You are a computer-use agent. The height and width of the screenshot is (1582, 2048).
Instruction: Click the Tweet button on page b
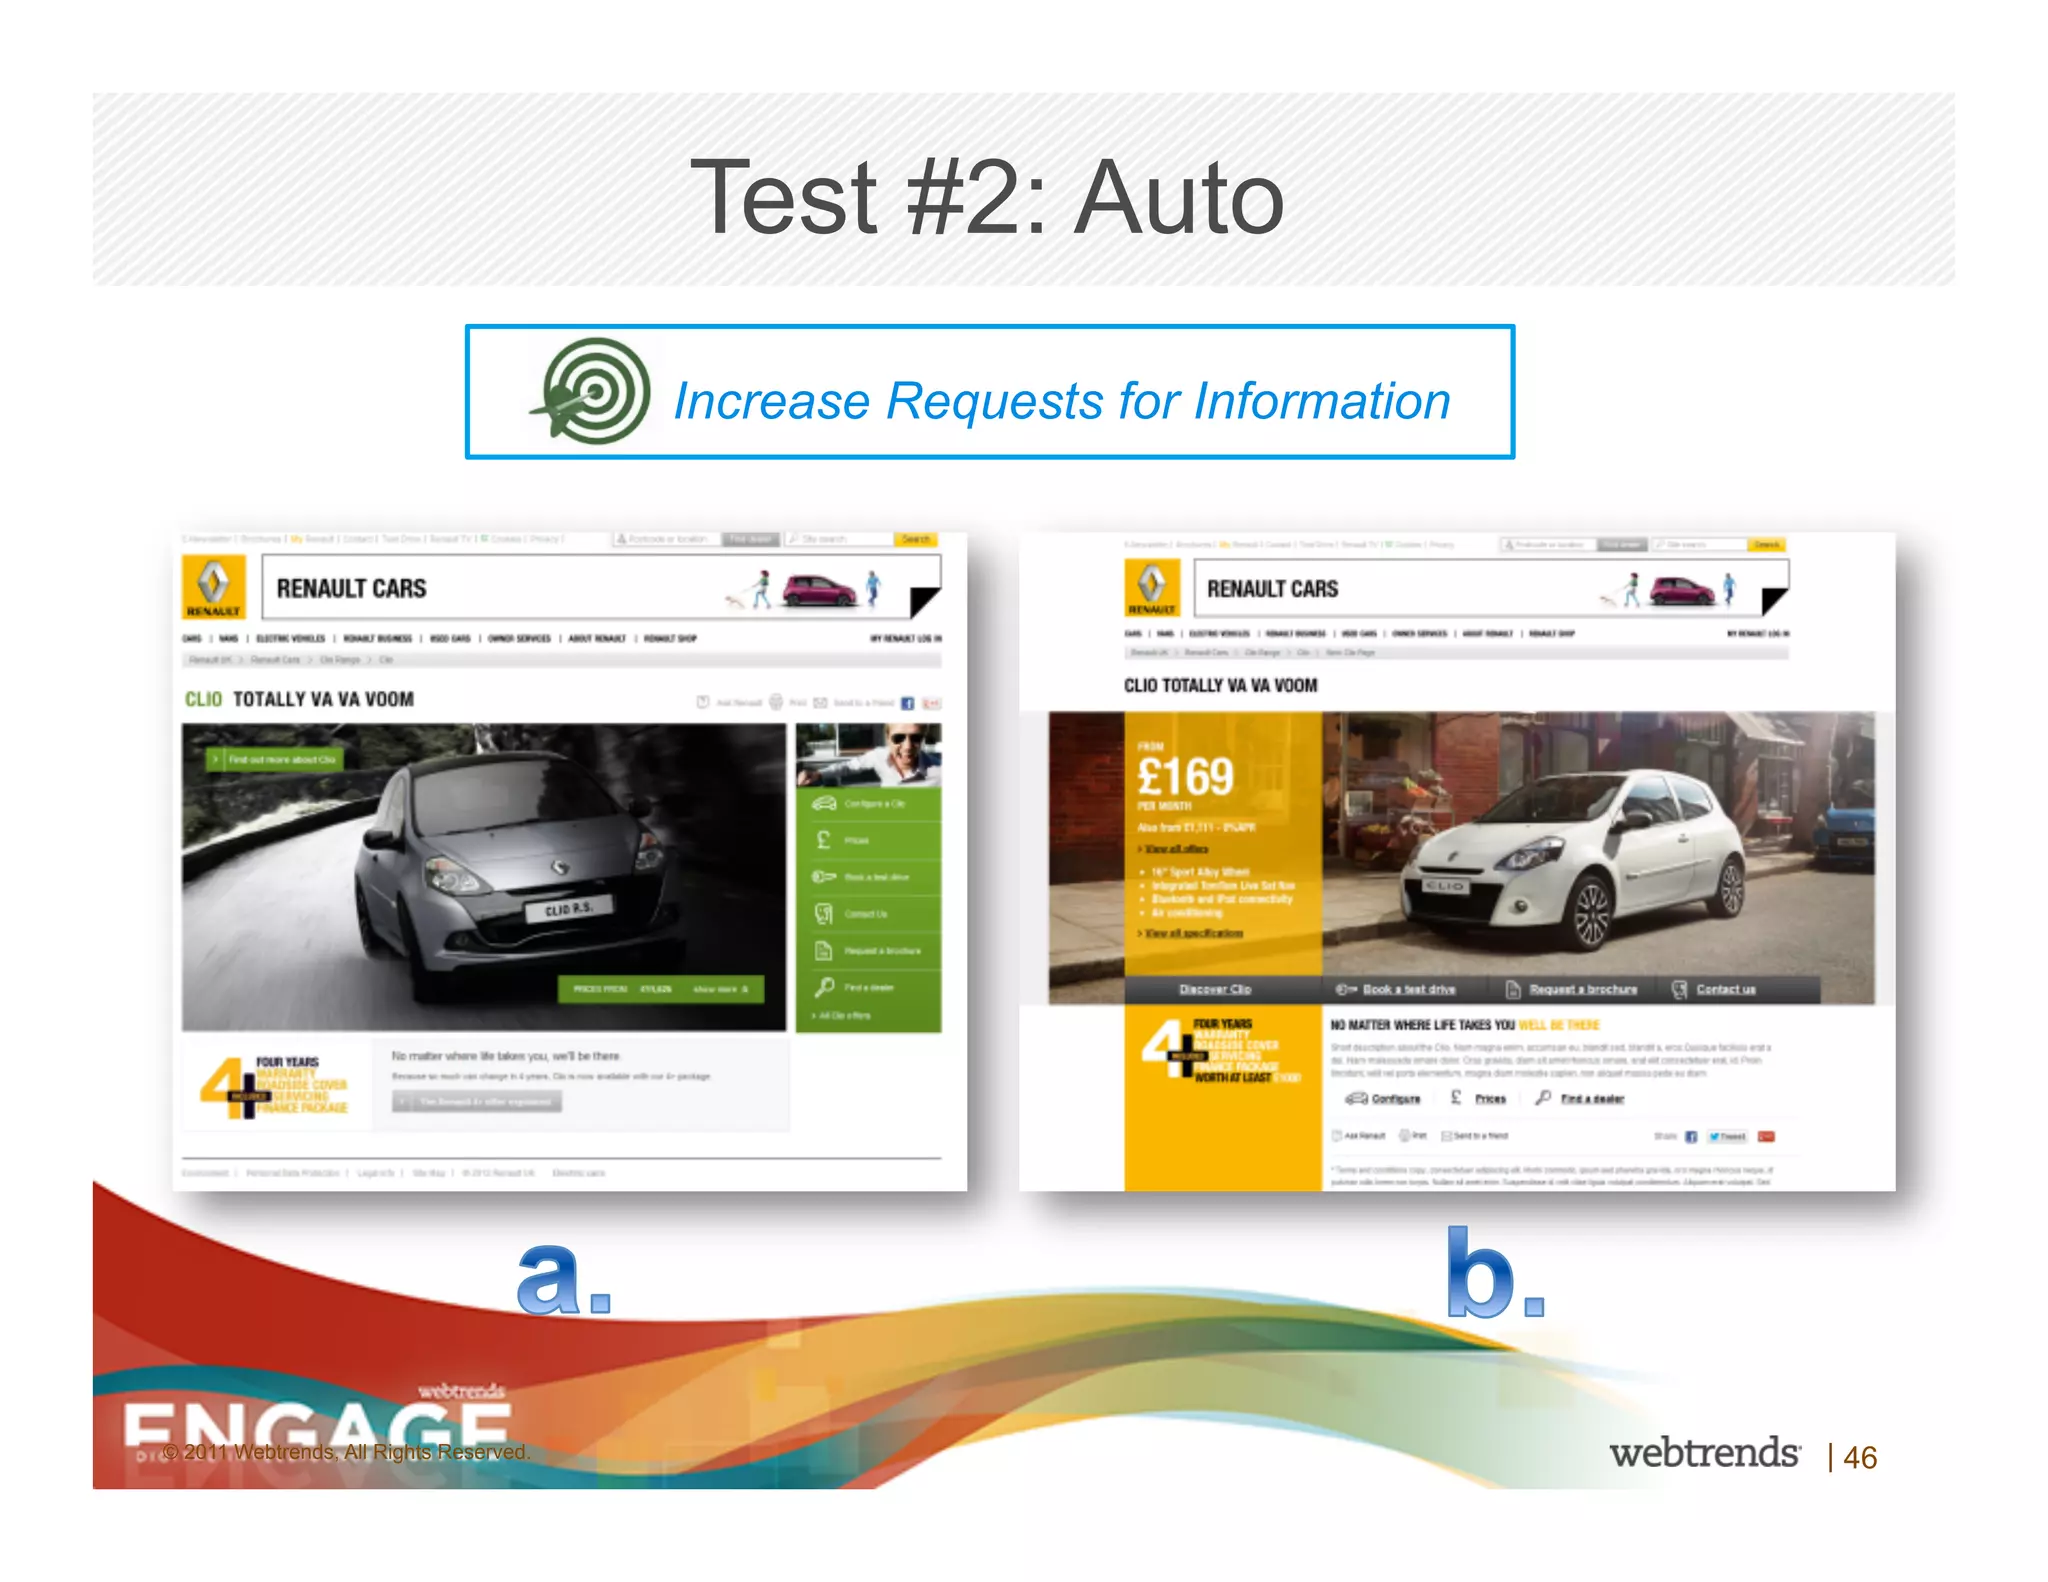pyautogui.click(x=1728, y=1136)
